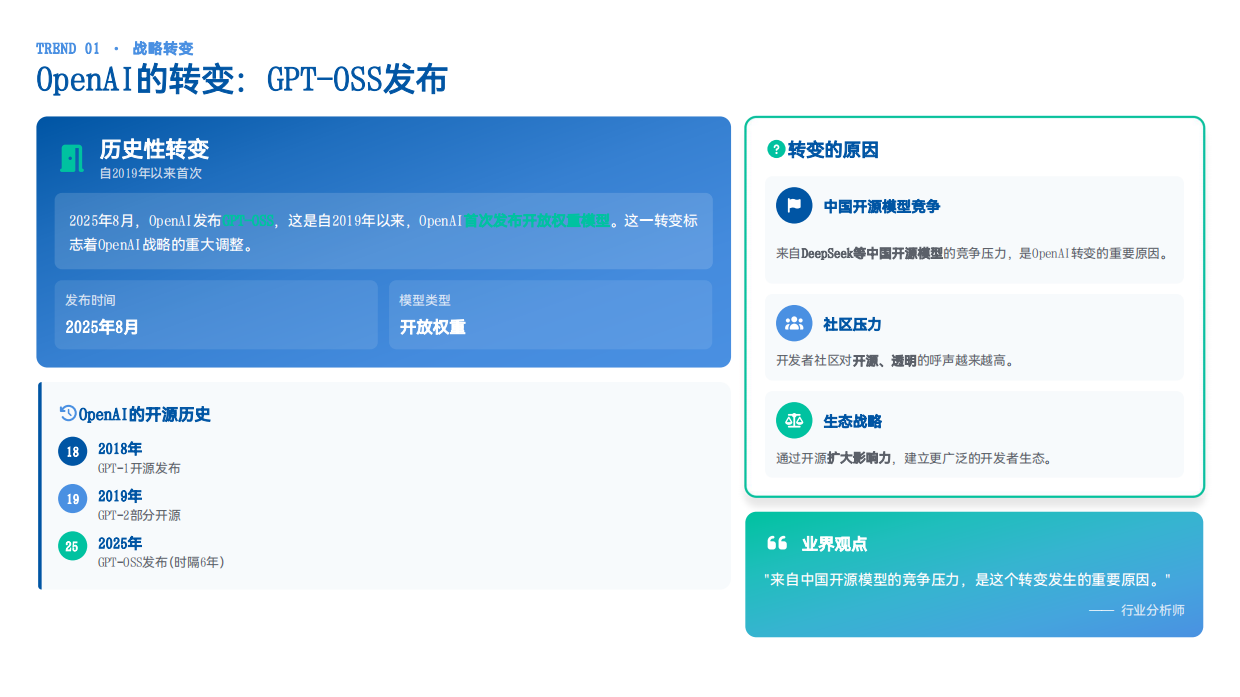Click the 25 marker for 2025年

(72, 545)
